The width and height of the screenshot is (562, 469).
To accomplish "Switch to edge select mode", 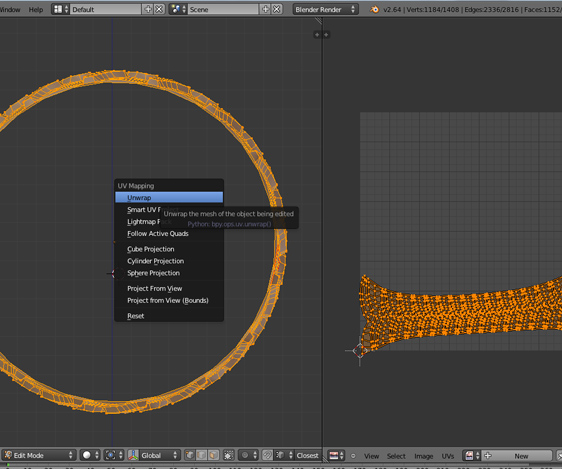I will click(x=201, y=455).
